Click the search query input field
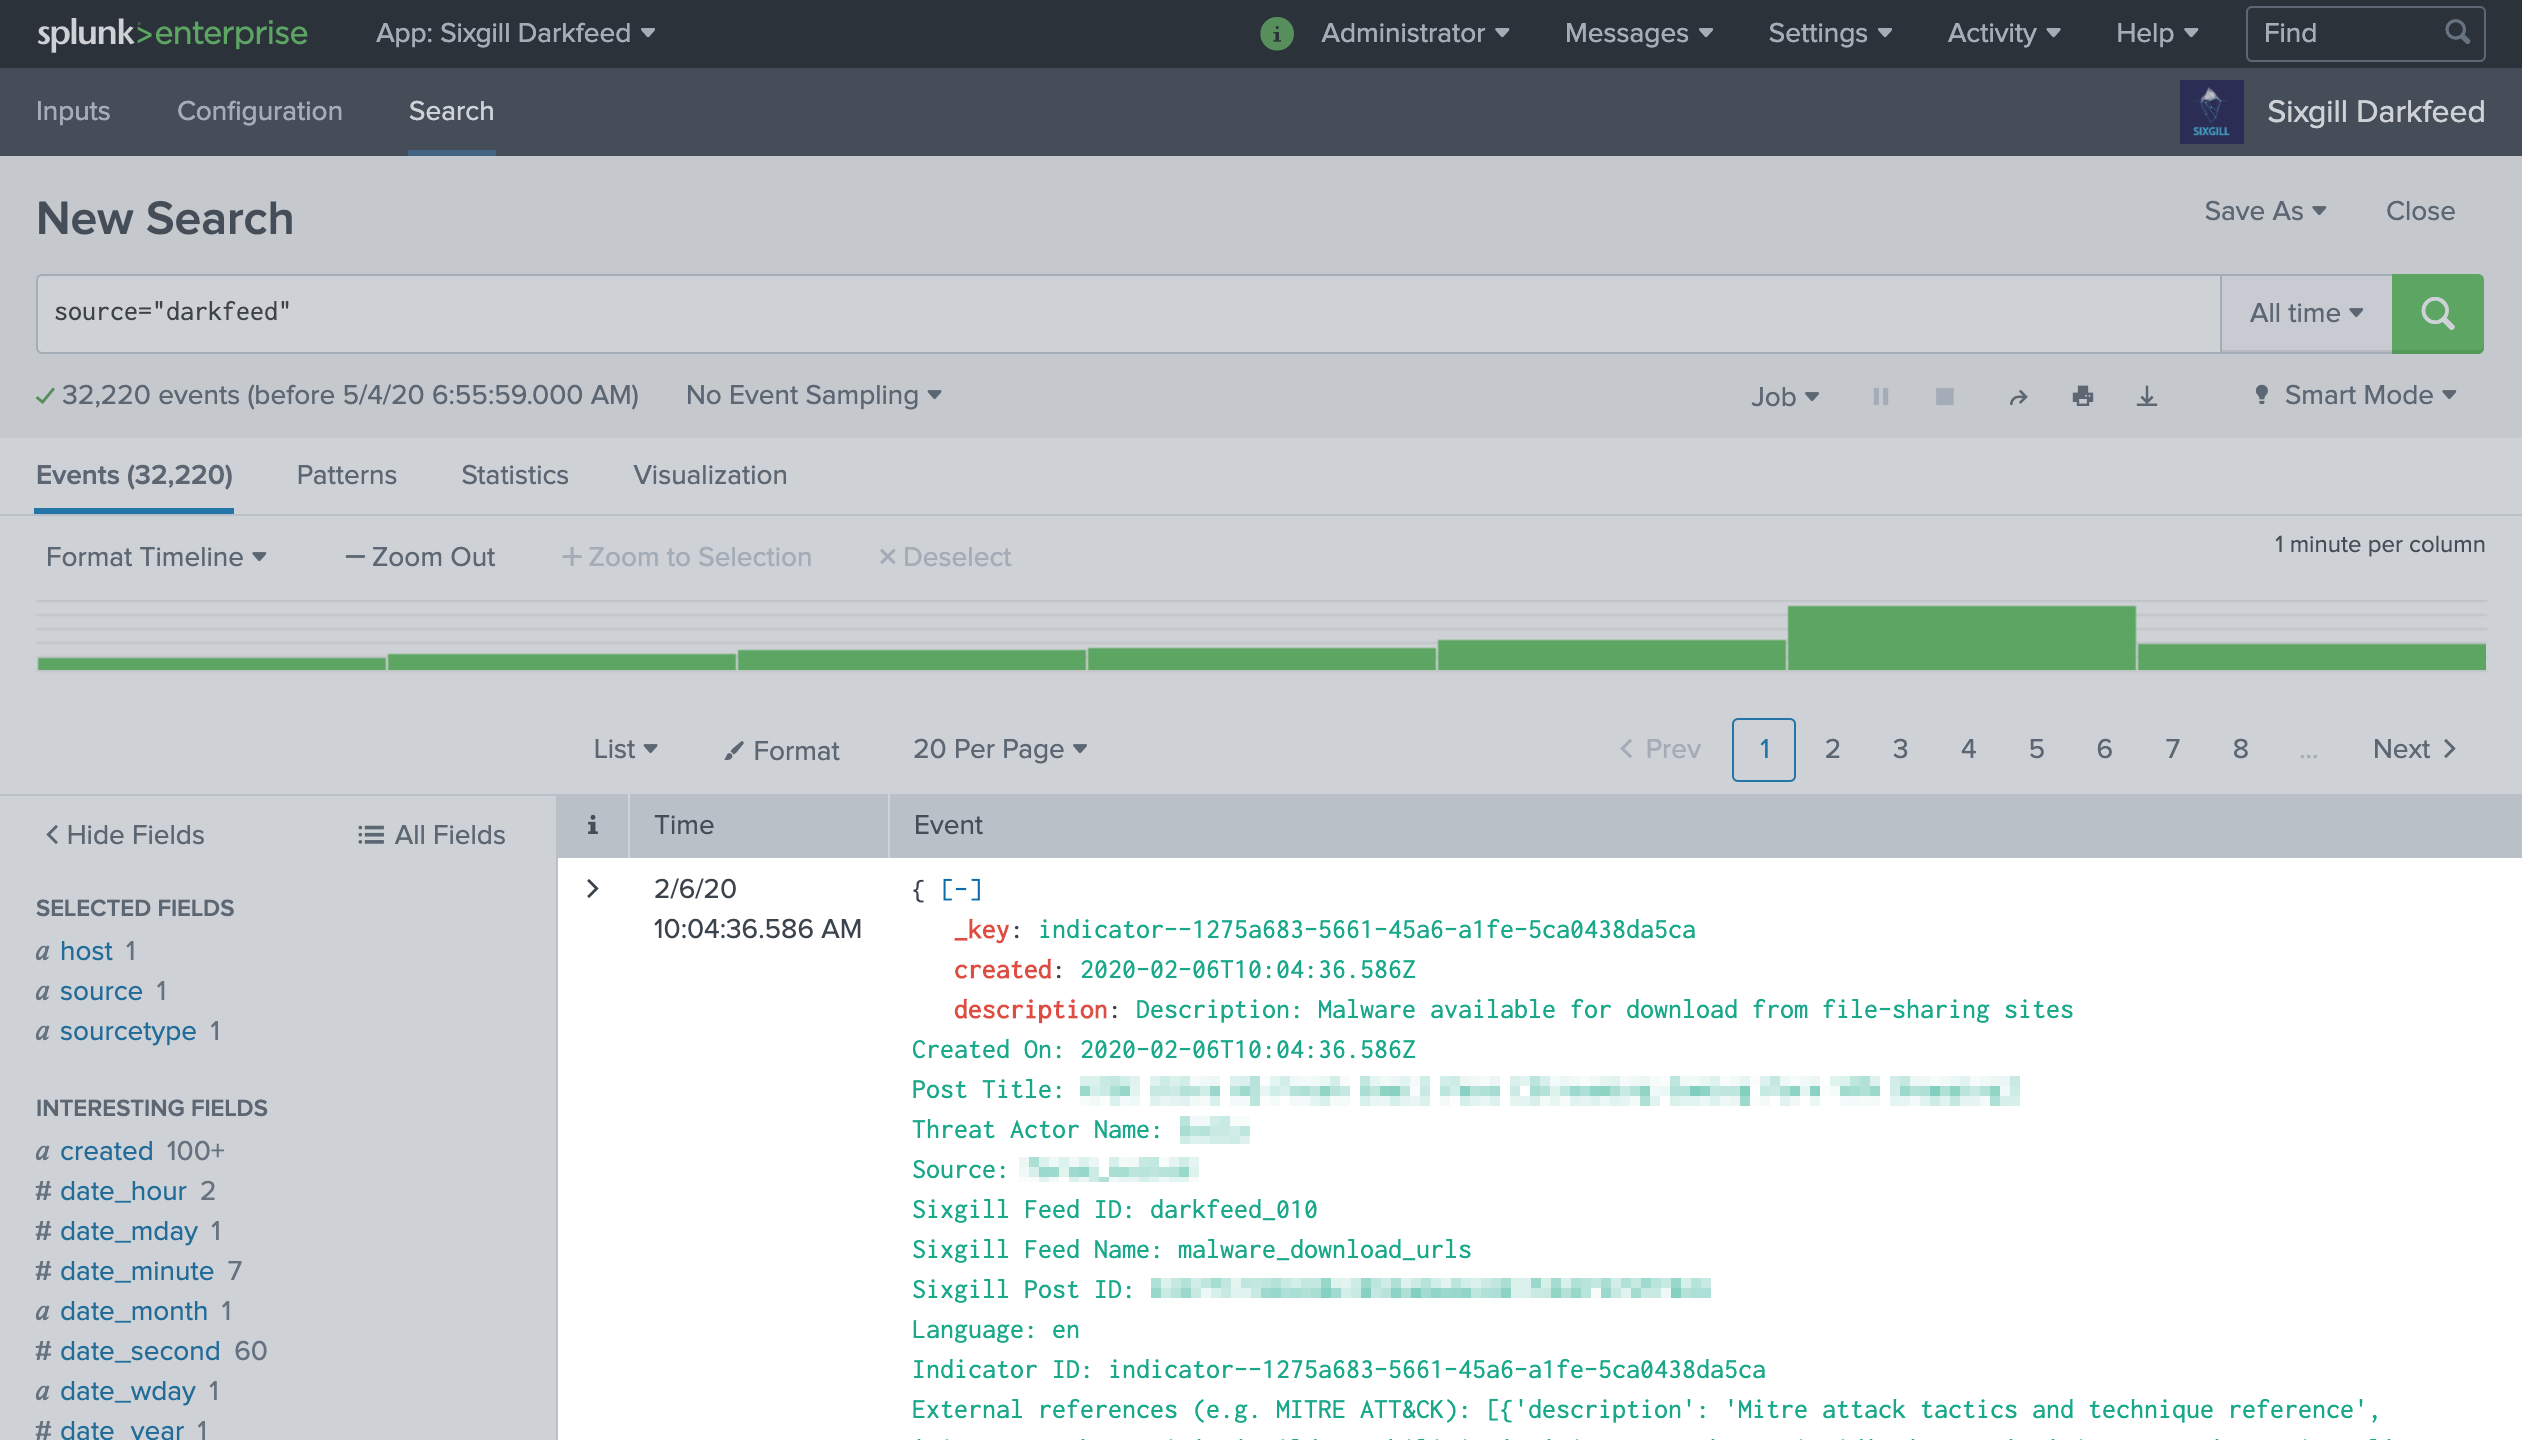 pos(1128,313)
